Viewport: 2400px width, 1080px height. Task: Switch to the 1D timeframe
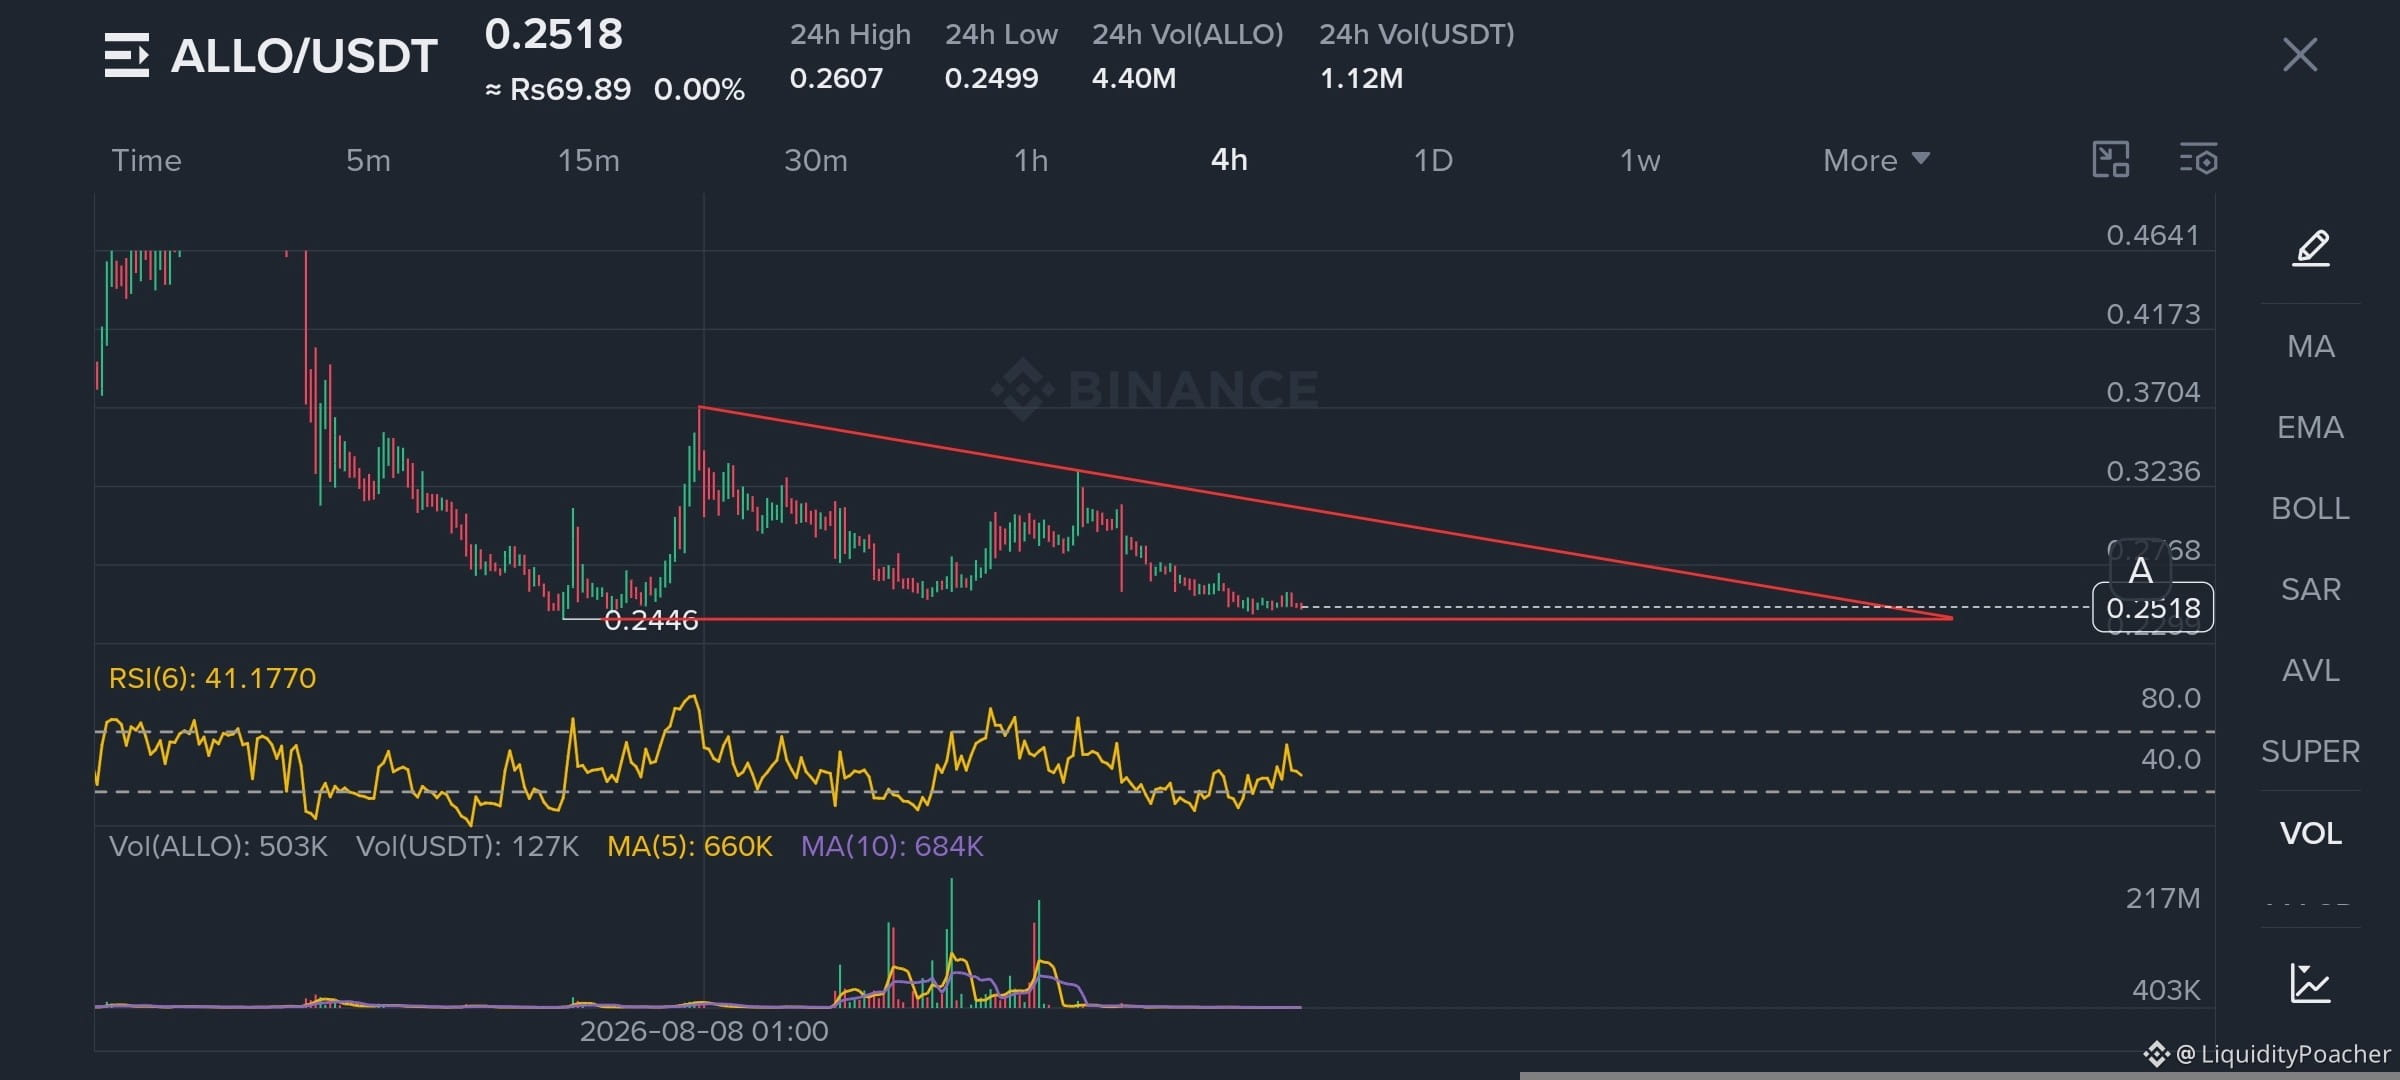1433,160
